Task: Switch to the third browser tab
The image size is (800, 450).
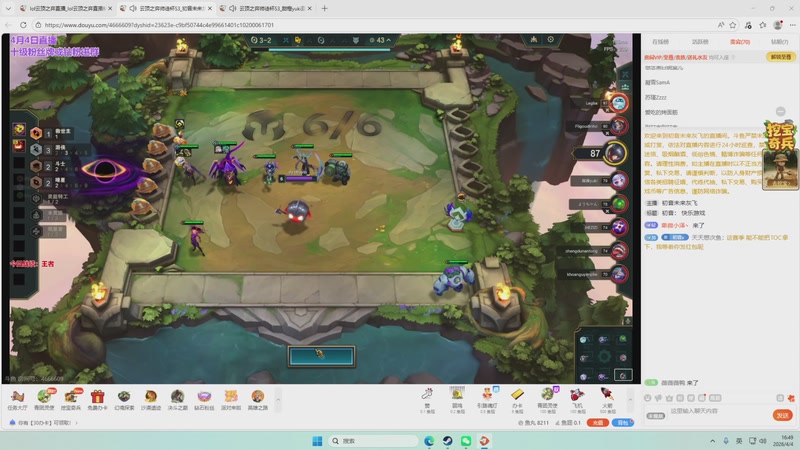Action: (x=266, y=8)
